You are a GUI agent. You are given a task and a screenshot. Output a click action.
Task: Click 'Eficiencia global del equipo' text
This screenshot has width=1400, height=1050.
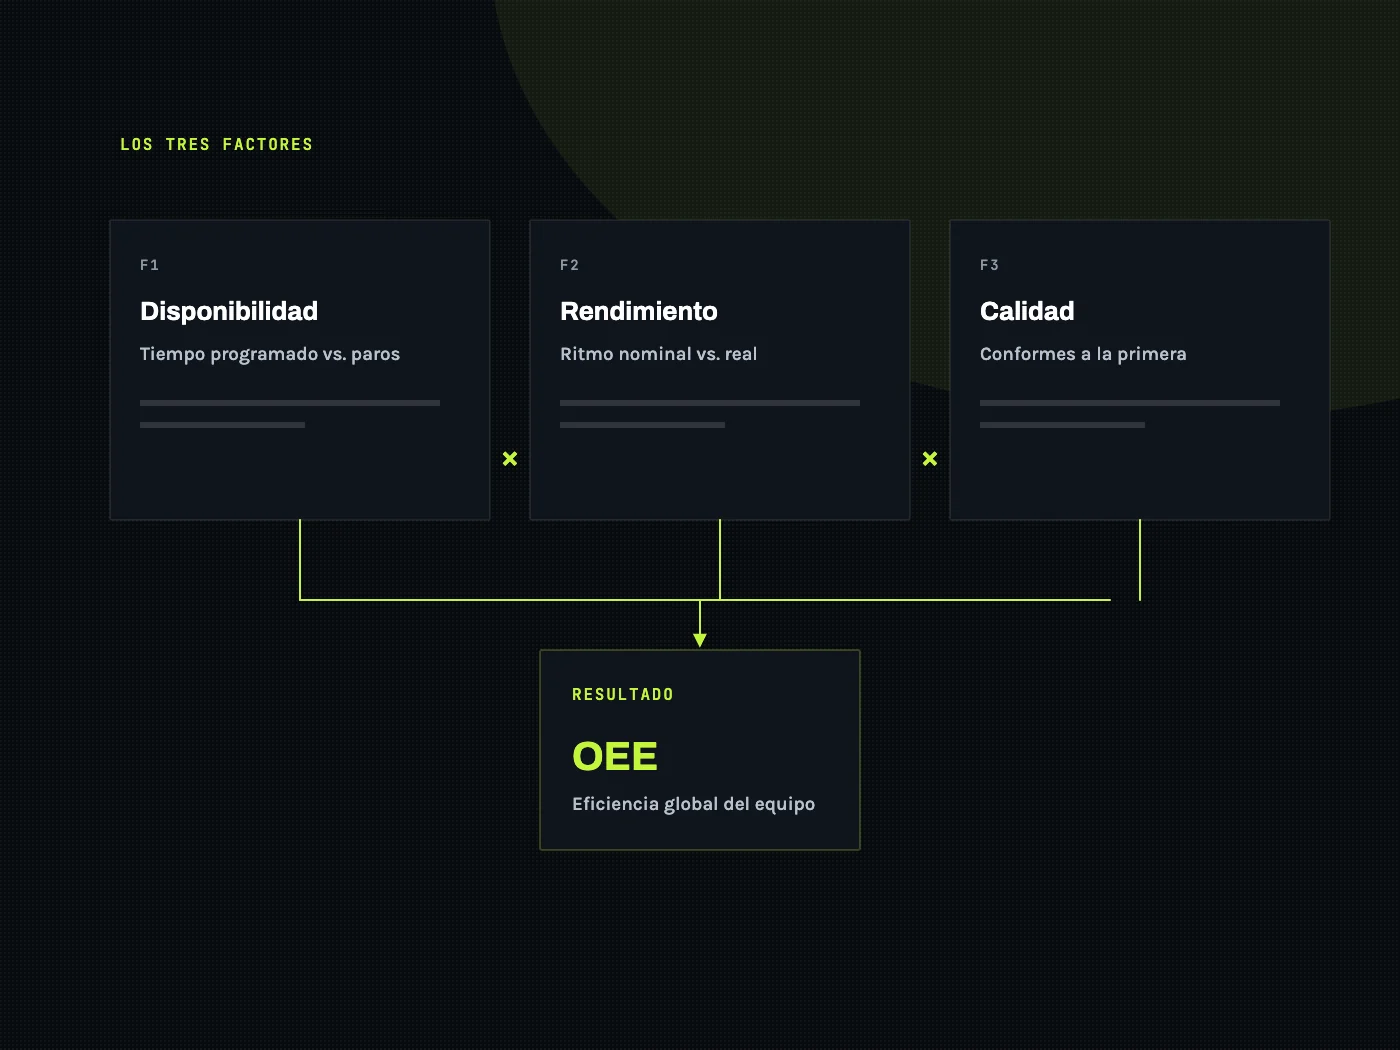pos(693,804)
